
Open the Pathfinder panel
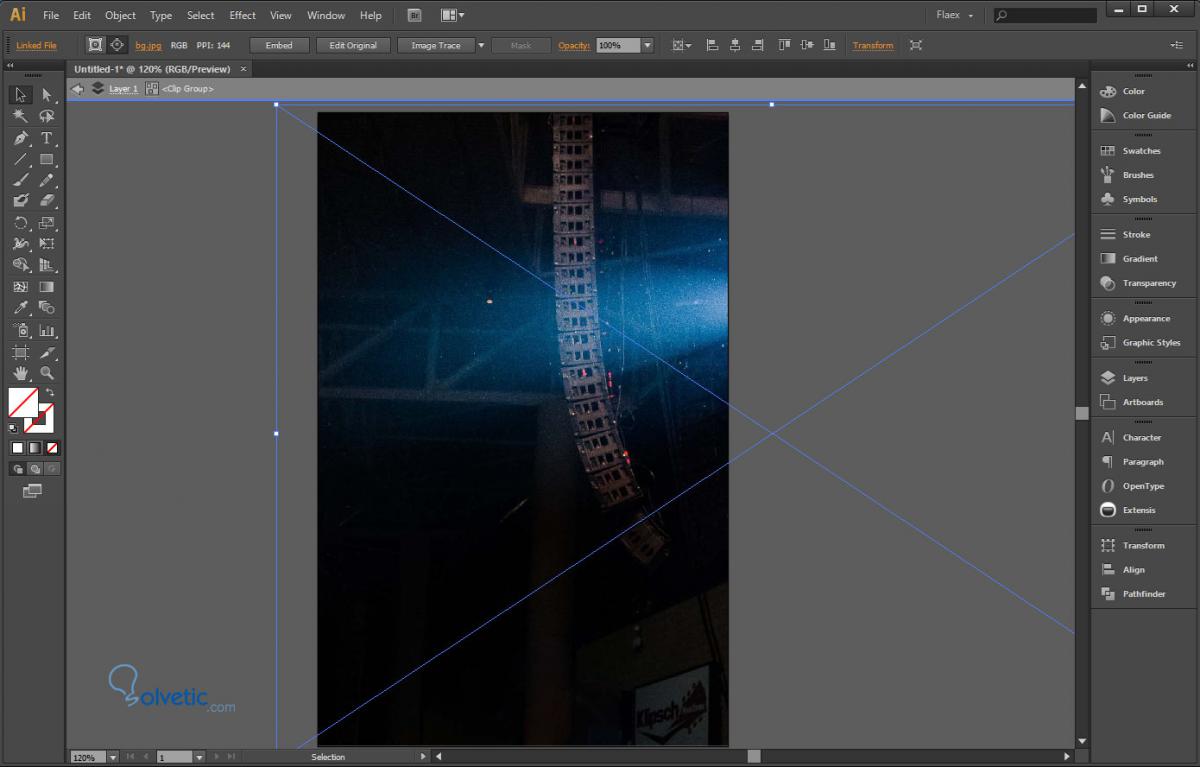coord(1143,594)
